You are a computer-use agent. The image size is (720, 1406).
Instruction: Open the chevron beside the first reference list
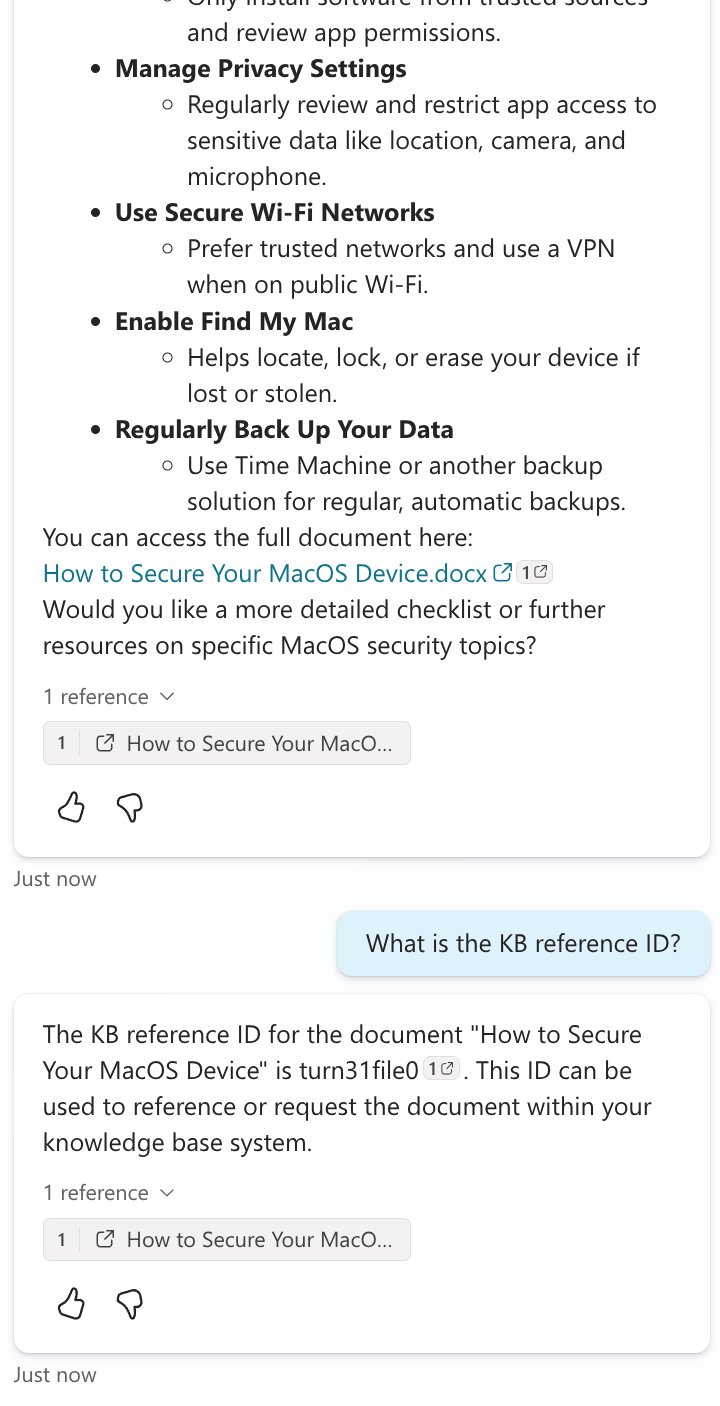point(167,696)
